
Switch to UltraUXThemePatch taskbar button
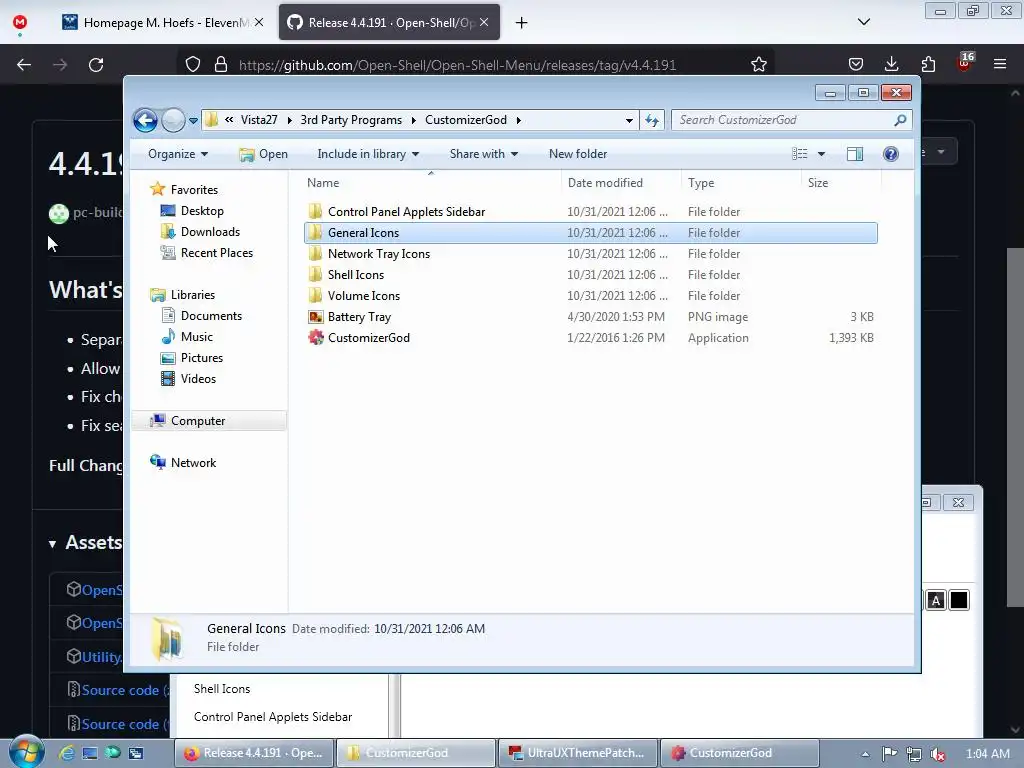[579, 753]
